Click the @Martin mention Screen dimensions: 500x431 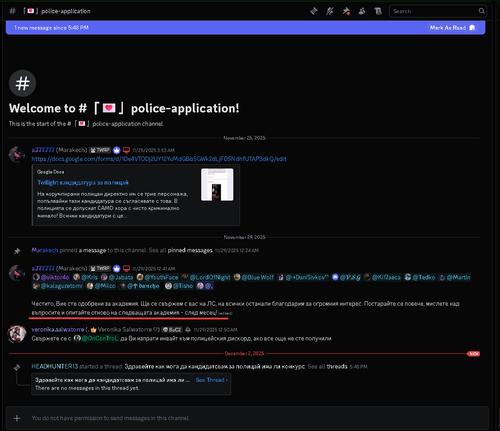coord(455,277)
